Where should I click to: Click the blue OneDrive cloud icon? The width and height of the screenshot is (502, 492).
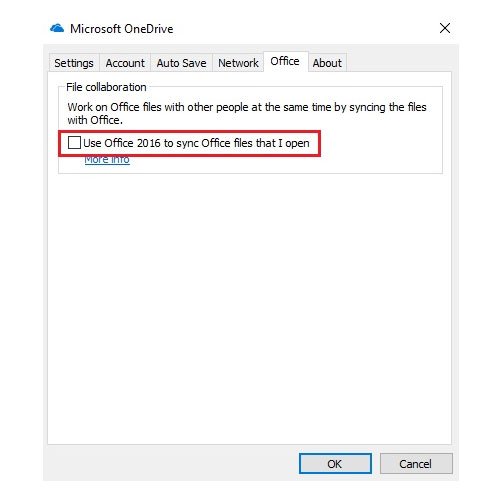click(x=57, y=28)
